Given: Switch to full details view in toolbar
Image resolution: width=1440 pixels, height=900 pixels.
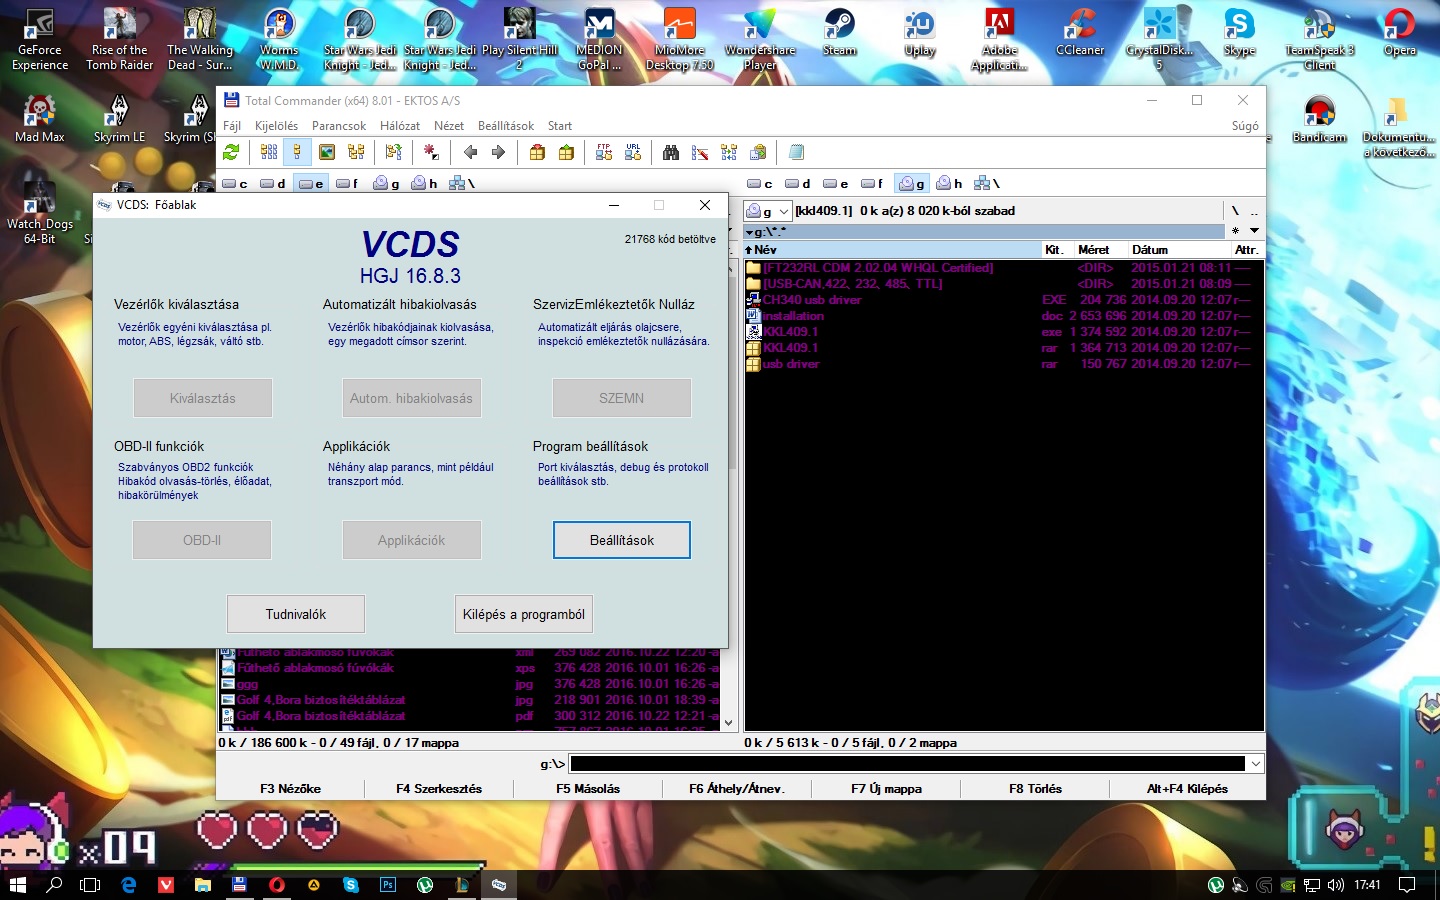Looking at the screenshot, I should (x=297, y=152).
